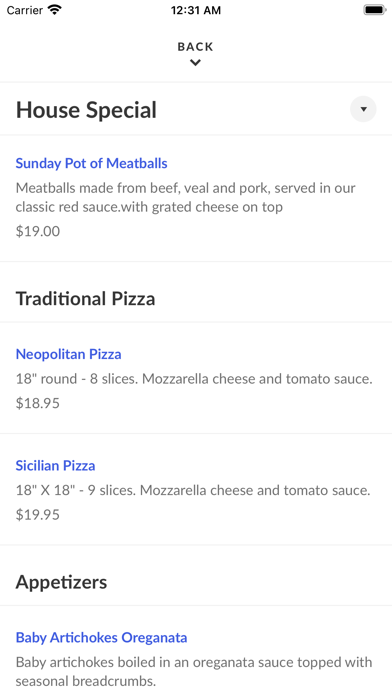Image resolution: width=392 pixels, height=696 pixels.
Task: Tap the meatballs description text
Action: coord(186,198)
